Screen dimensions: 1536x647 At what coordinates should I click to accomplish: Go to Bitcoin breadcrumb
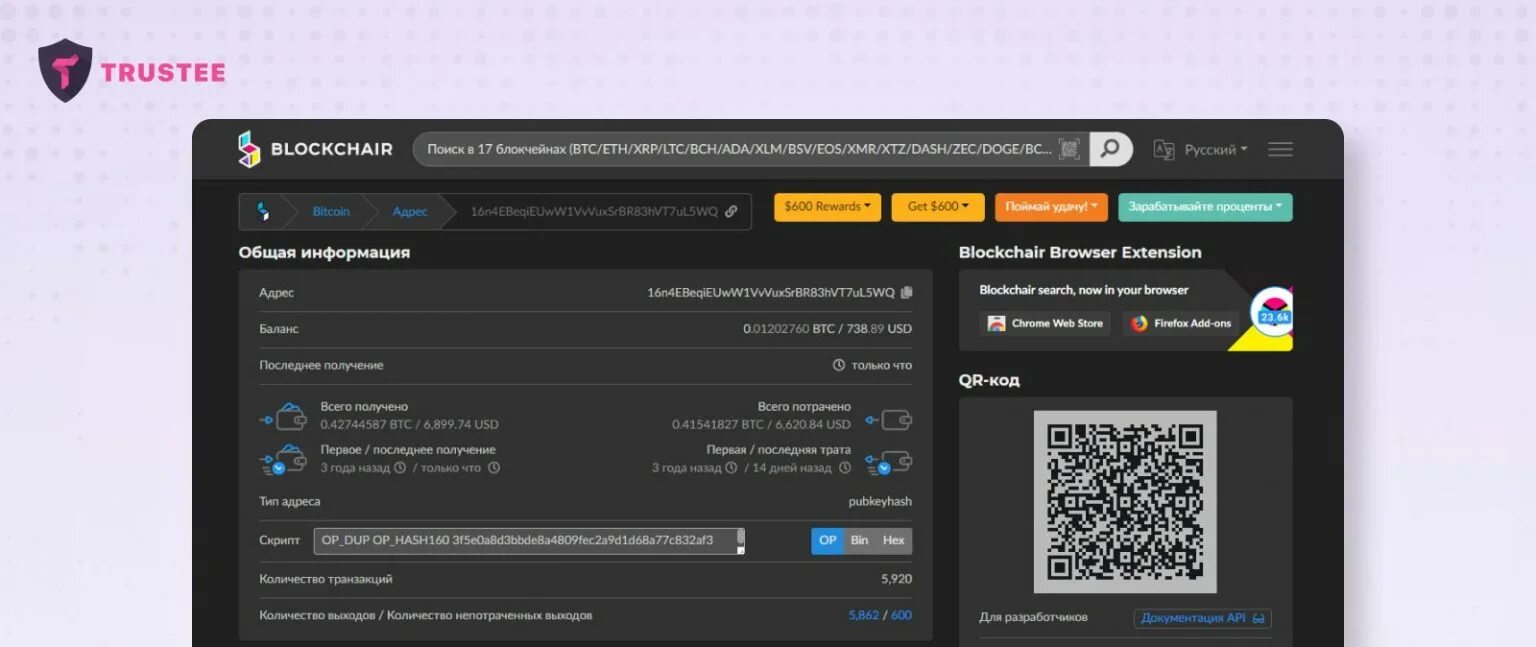coord(331,211)
